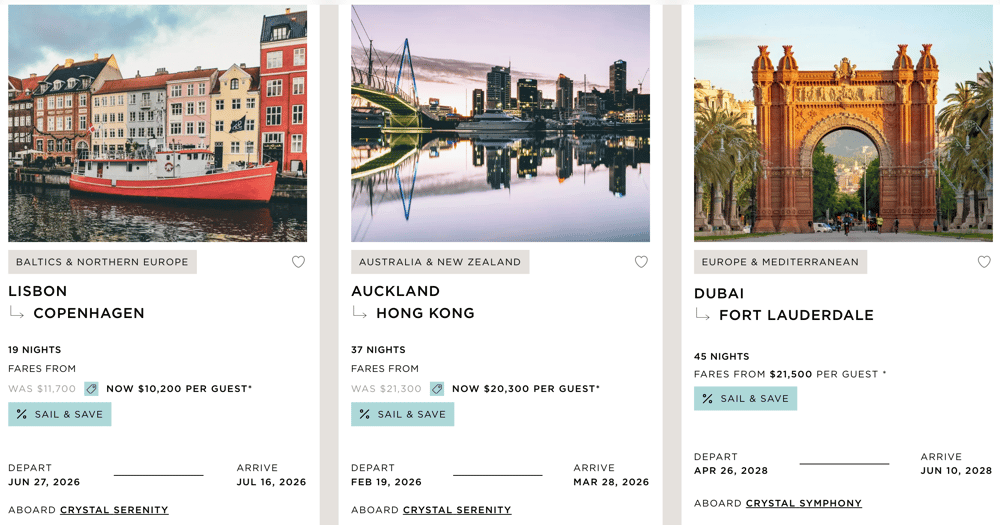The height and width of the screenshot is (525, 1000).
Task: Click percent icon in Lisbon Sail & Save badge
Action: pyautogui.click(x=21, y=414)
